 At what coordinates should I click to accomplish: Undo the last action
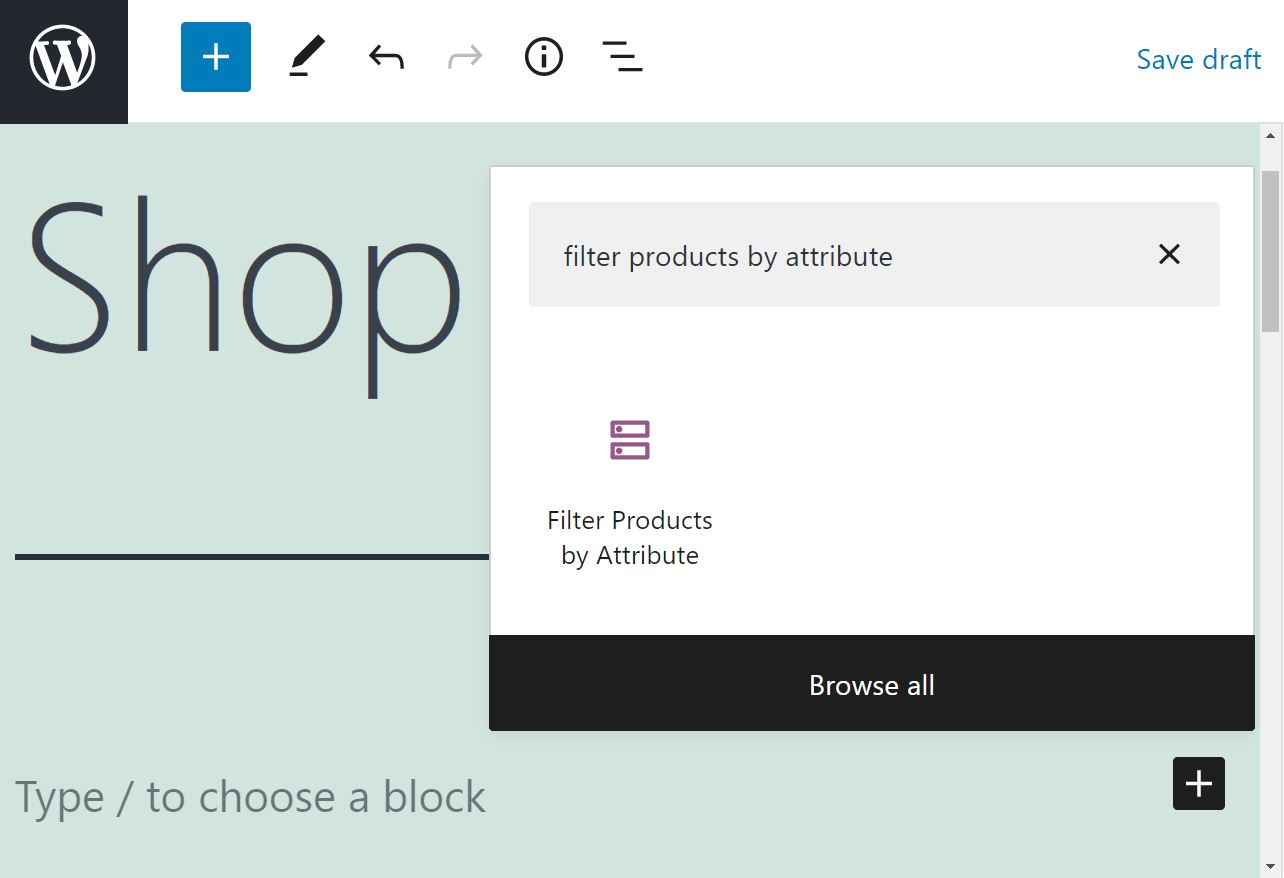[385, 57]
